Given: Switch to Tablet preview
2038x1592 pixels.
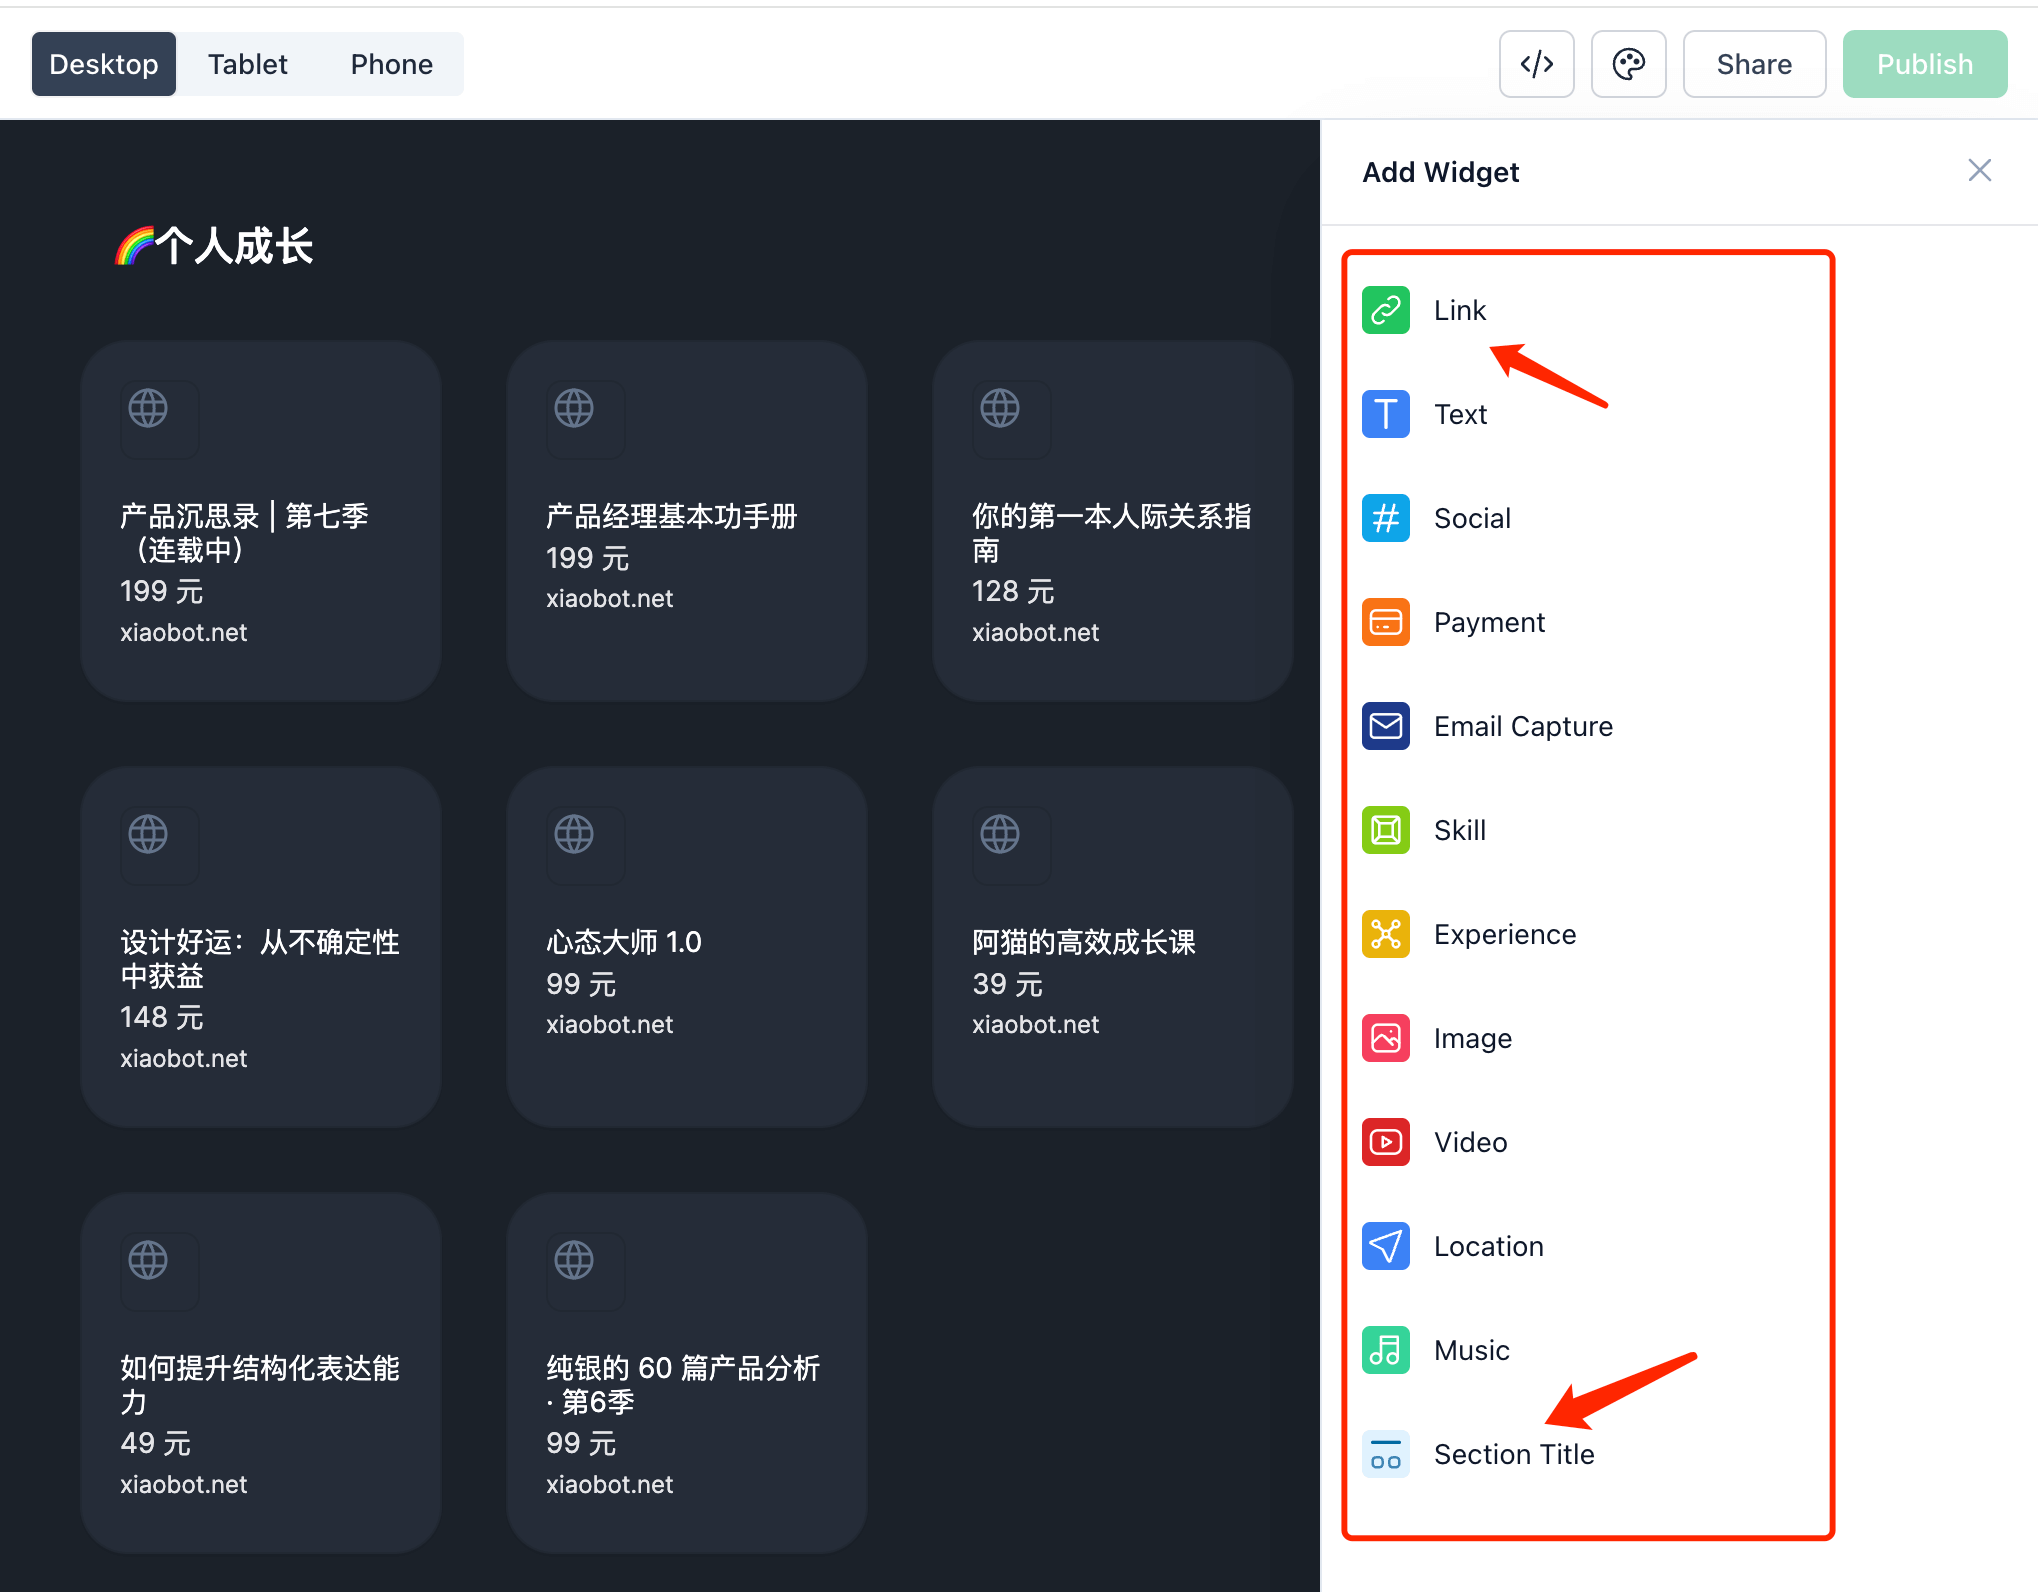Looking at the screenshot, I should tap(247, 63).
